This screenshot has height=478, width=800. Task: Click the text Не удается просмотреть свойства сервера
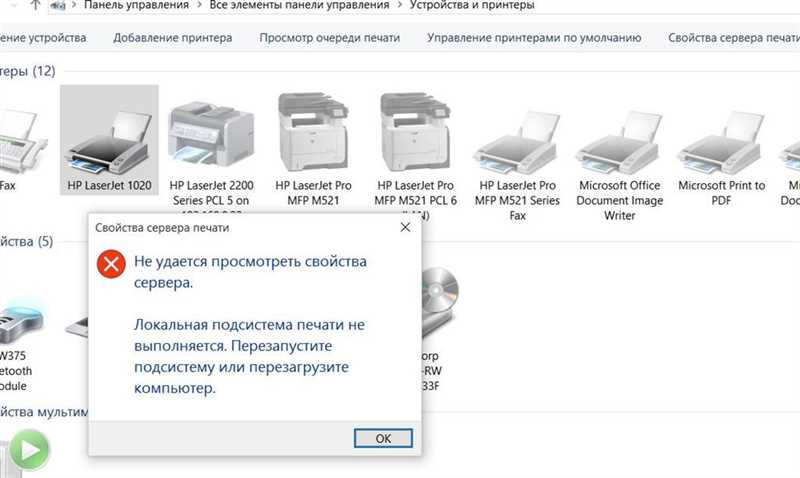click(x=250, y=272)
